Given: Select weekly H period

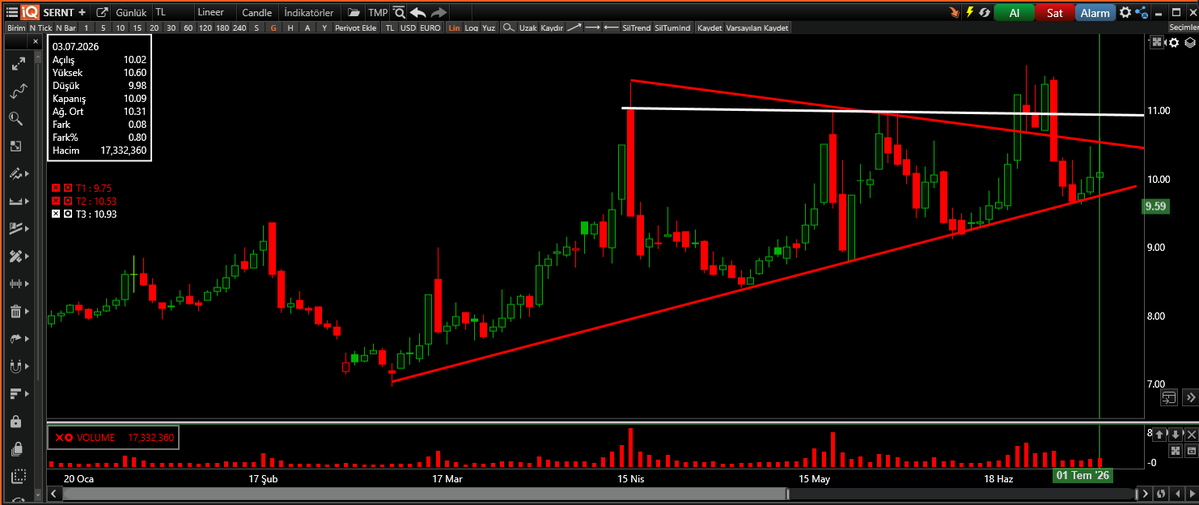Looking at the screenshot, I should point(291,28).
